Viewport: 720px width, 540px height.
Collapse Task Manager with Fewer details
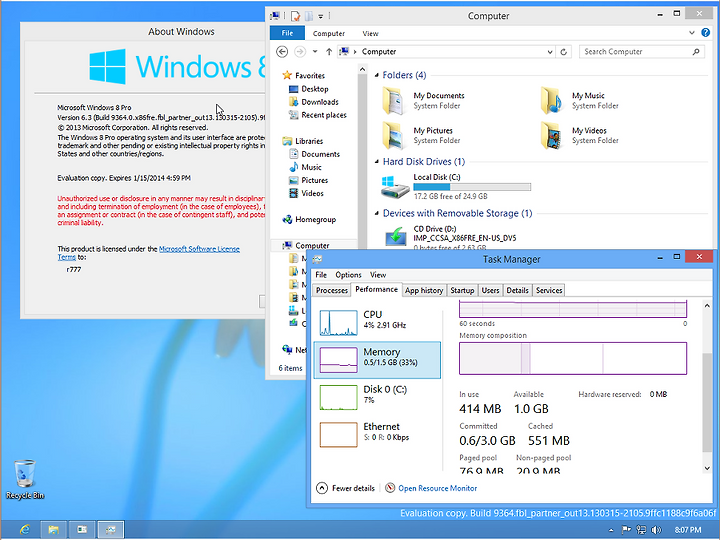(345, 488)
